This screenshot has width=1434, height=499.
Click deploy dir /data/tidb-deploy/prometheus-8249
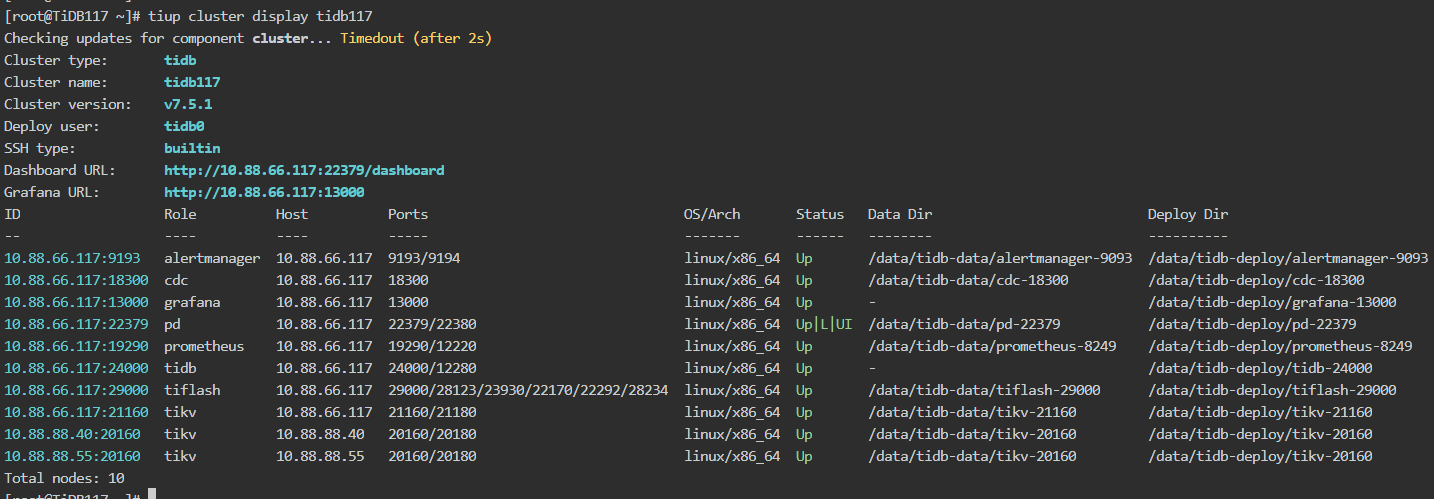point(1280,346)
